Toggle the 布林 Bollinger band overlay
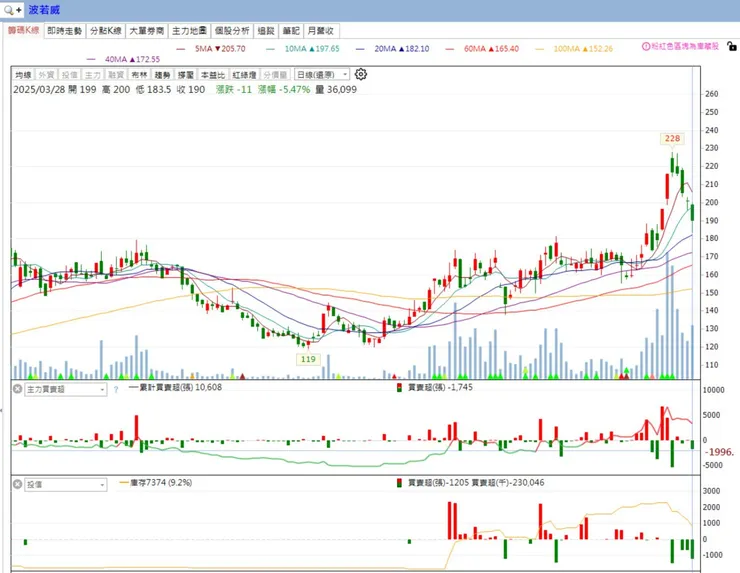Viewport: 740px width, 573px height. tap(140, 75)
